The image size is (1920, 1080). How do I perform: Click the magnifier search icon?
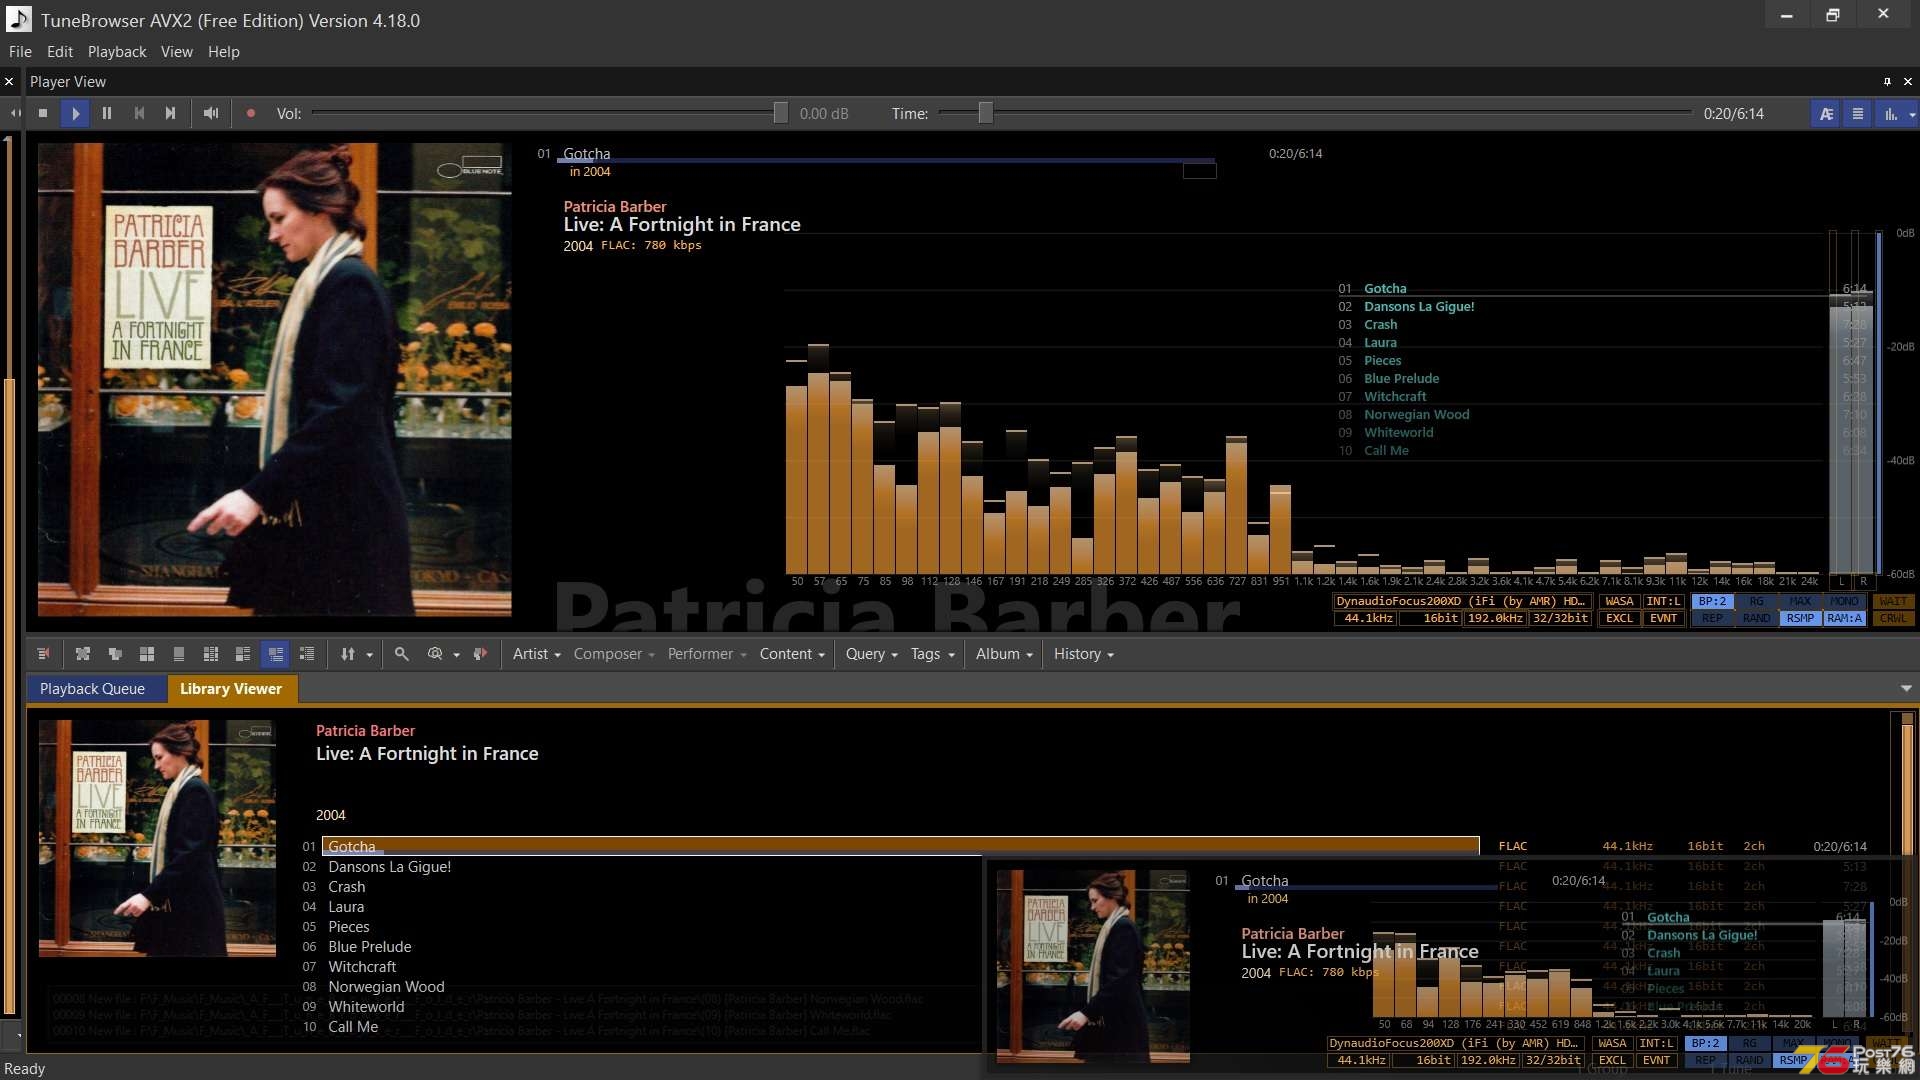401,654
